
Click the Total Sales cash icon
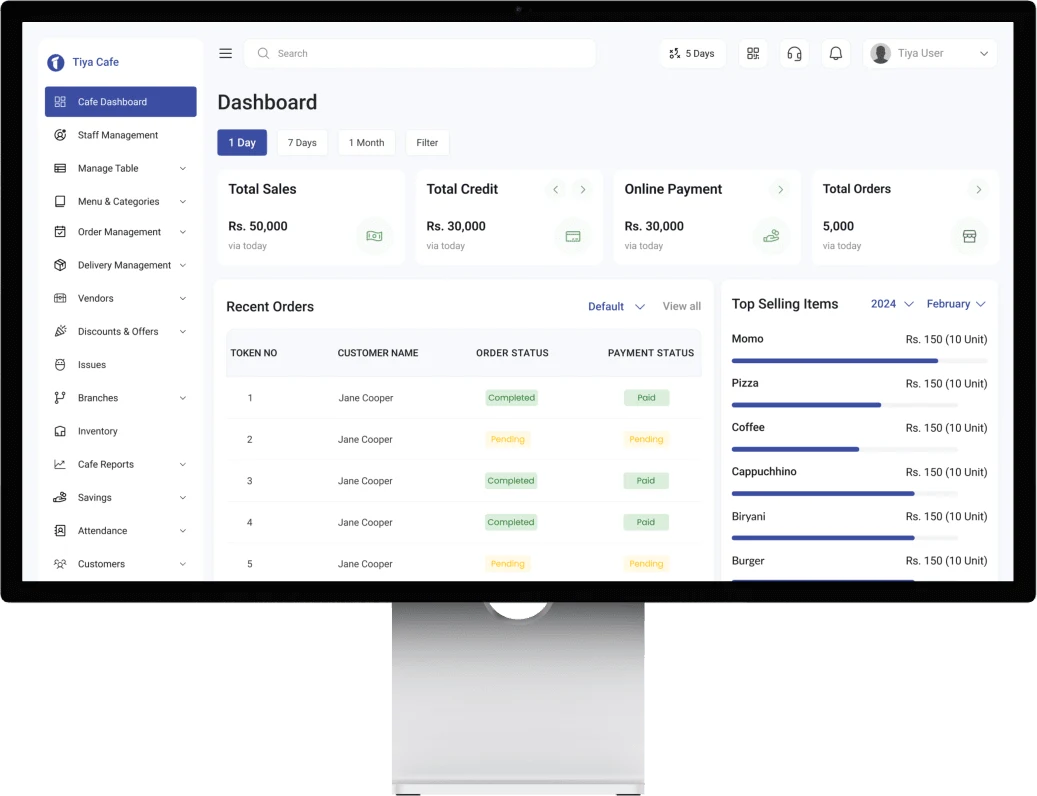point(374,237)
